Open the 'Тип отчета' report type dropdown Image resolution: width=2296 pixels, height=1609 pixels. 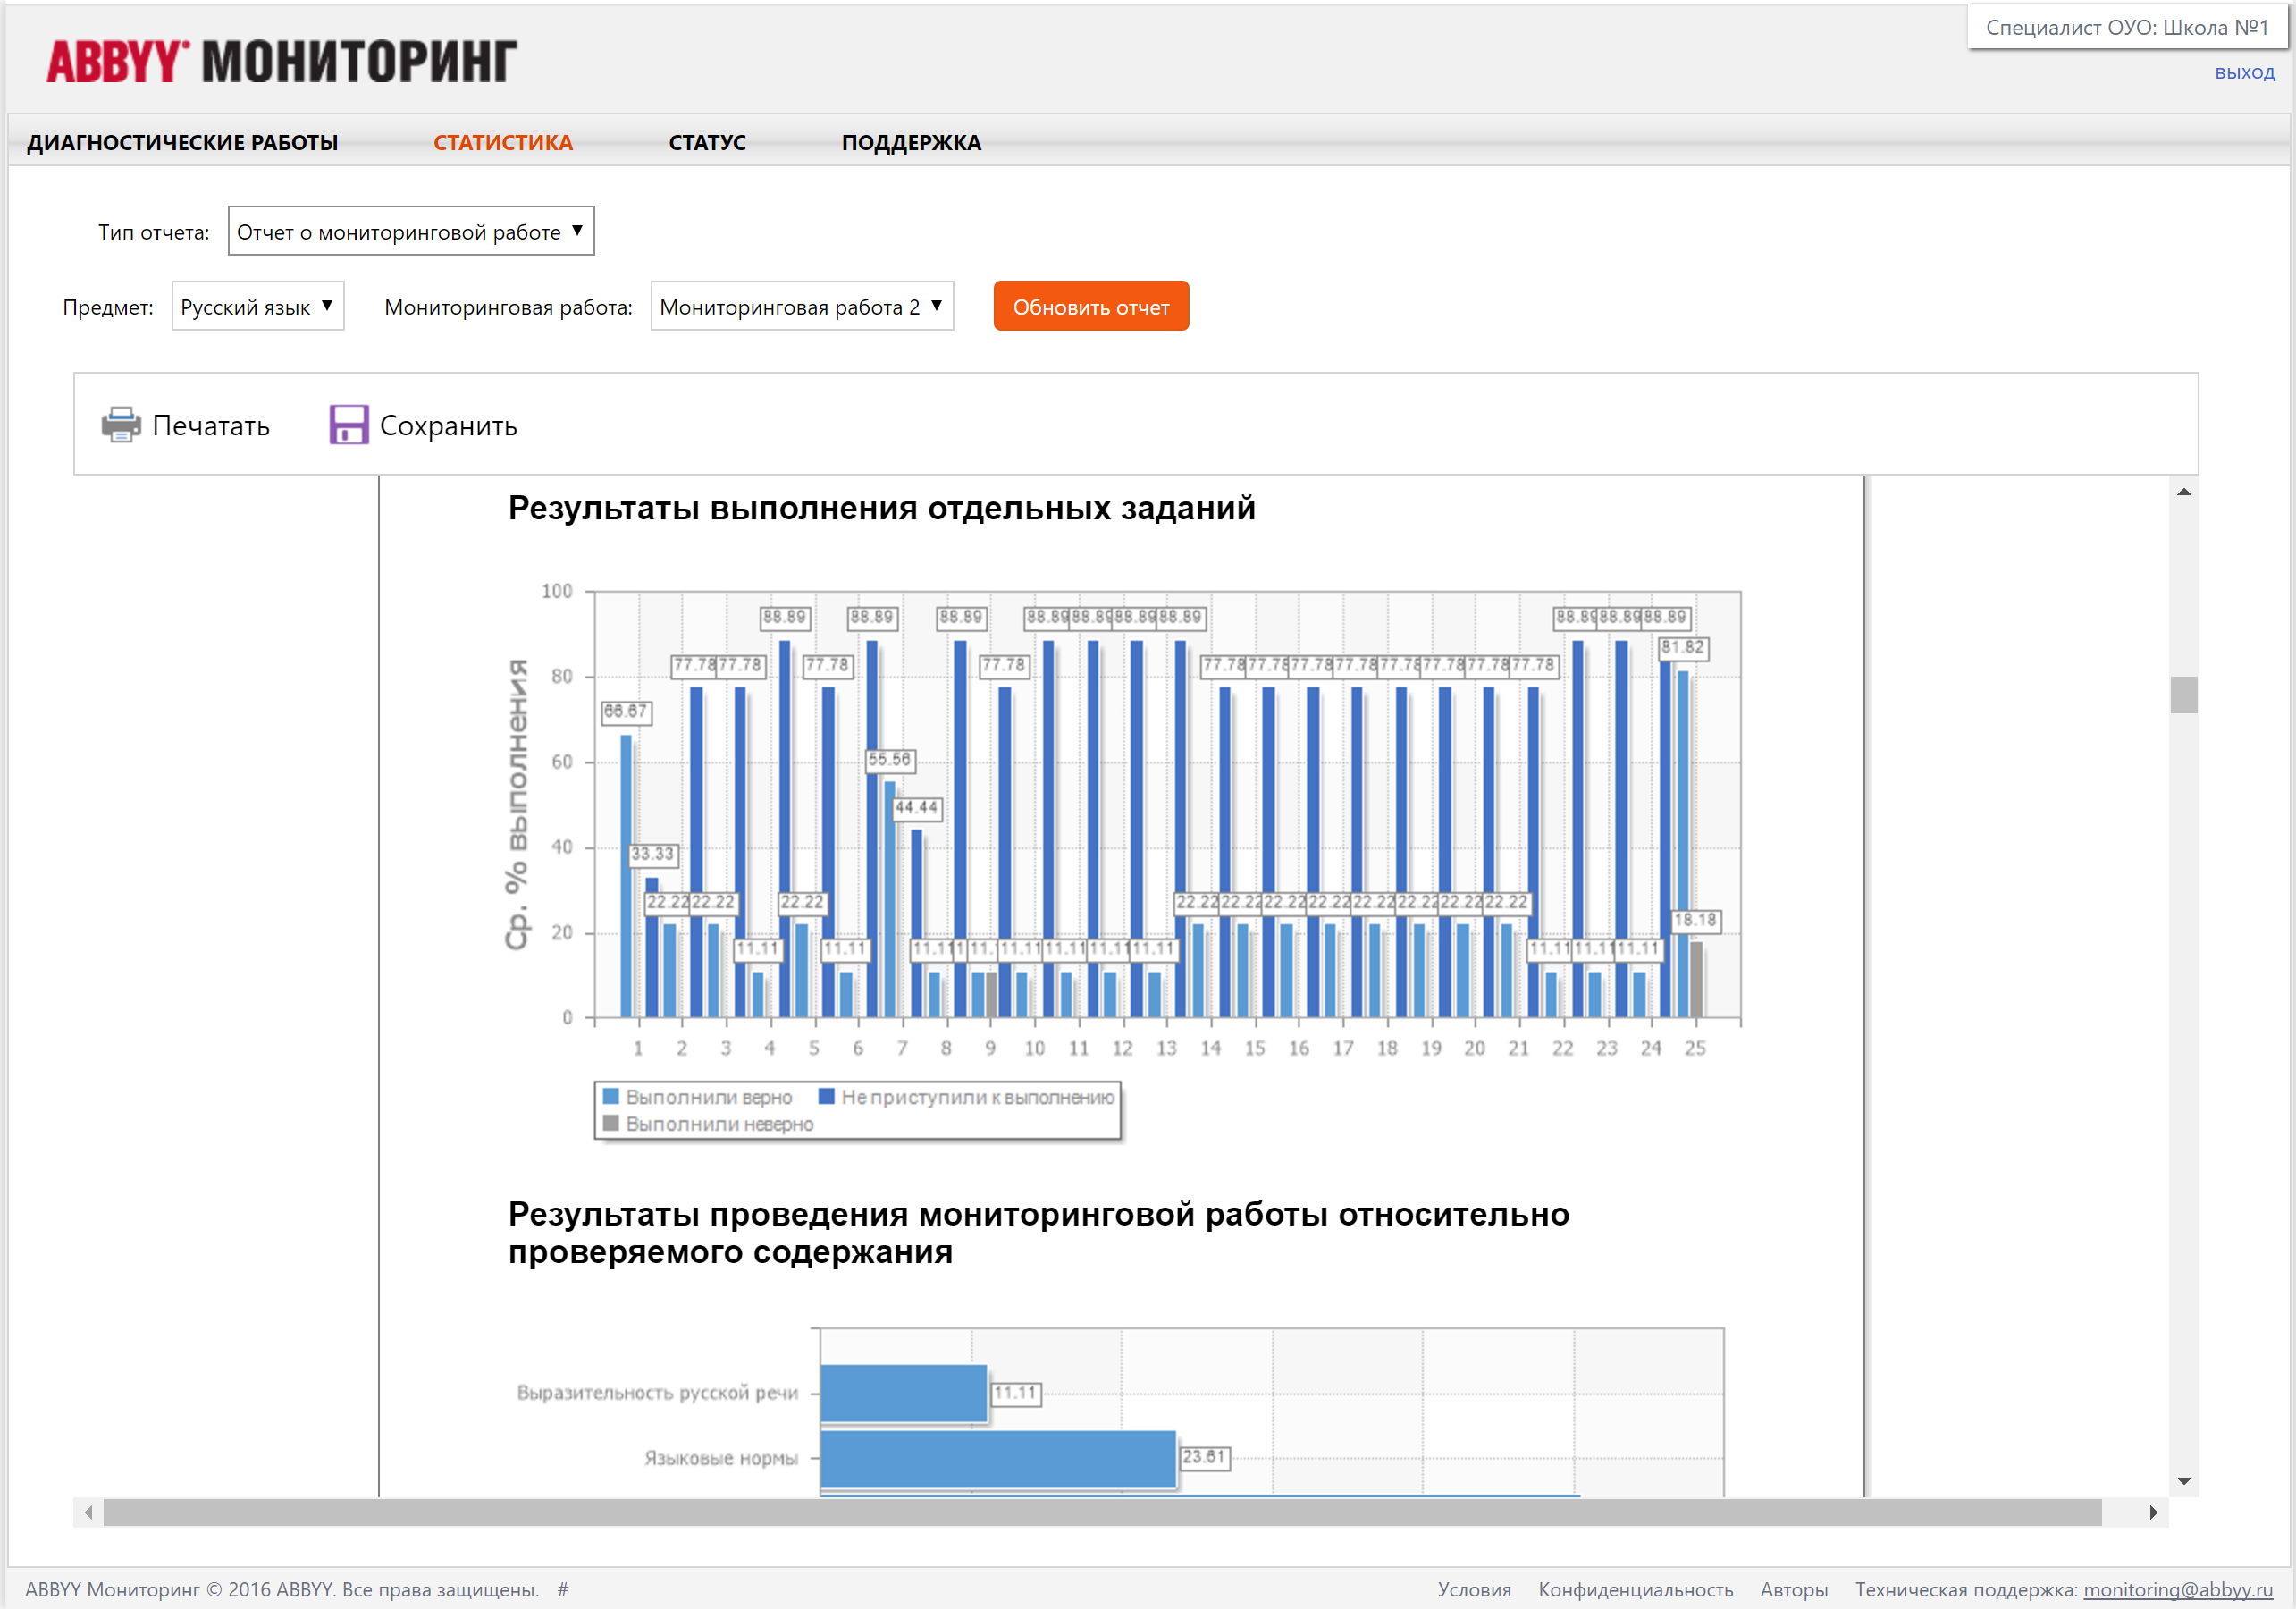pos(410,231)
